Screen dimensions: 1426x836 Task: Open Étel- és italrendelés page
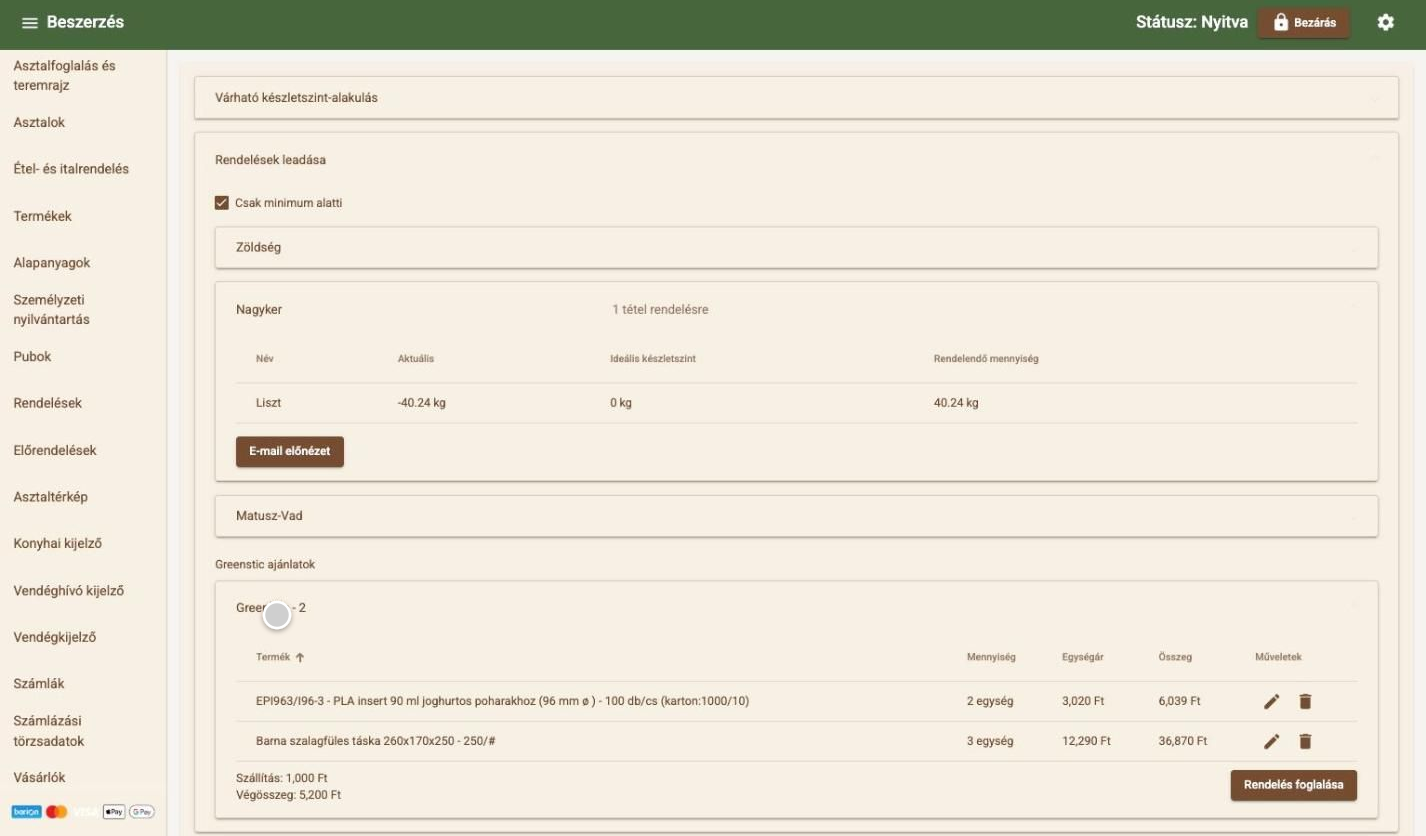coord(71,169)
